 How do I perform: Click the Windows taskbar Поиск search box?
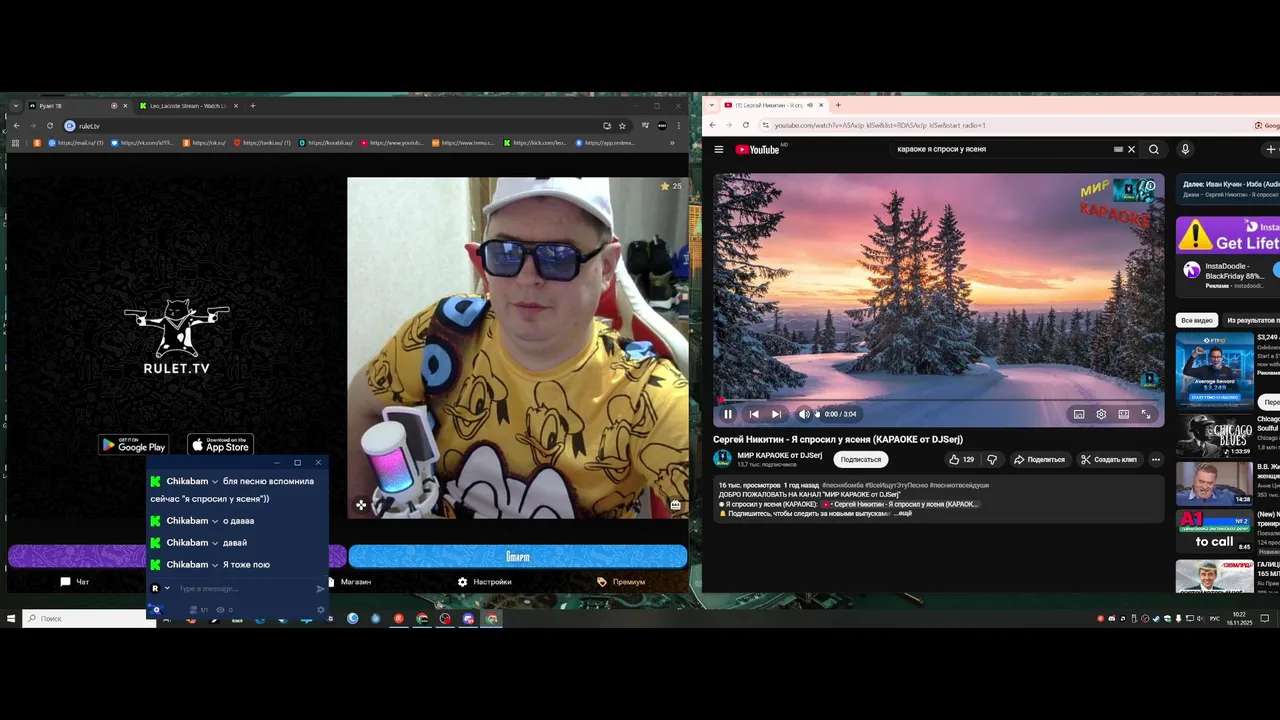tap(90, 618)
